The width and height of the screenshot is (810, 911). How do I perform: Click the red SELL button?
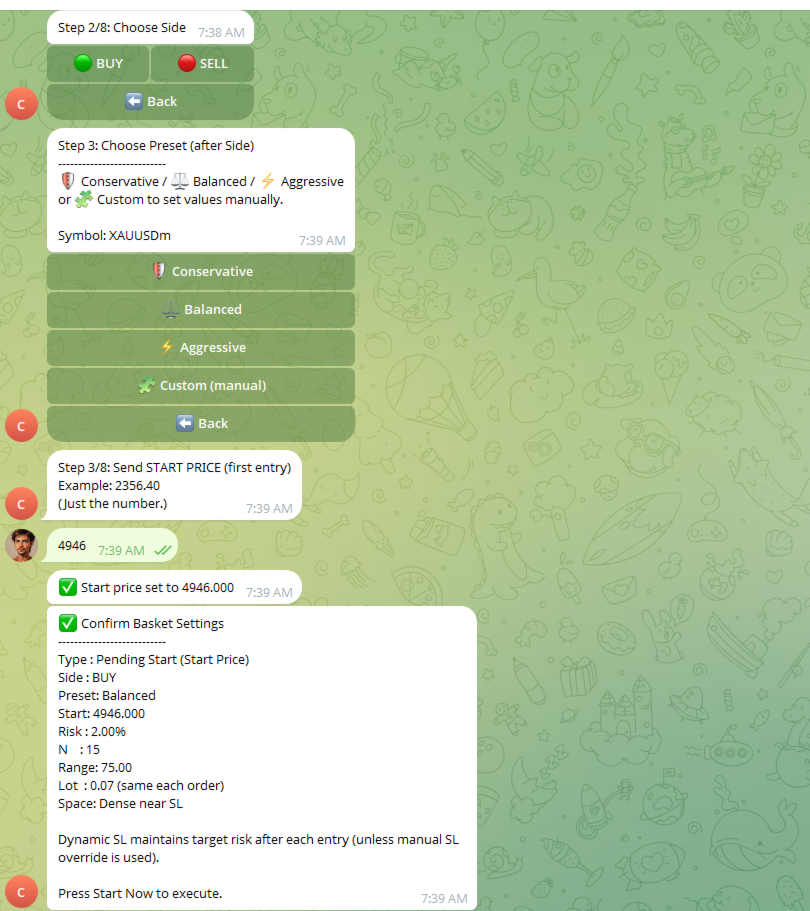click(202, 63)
